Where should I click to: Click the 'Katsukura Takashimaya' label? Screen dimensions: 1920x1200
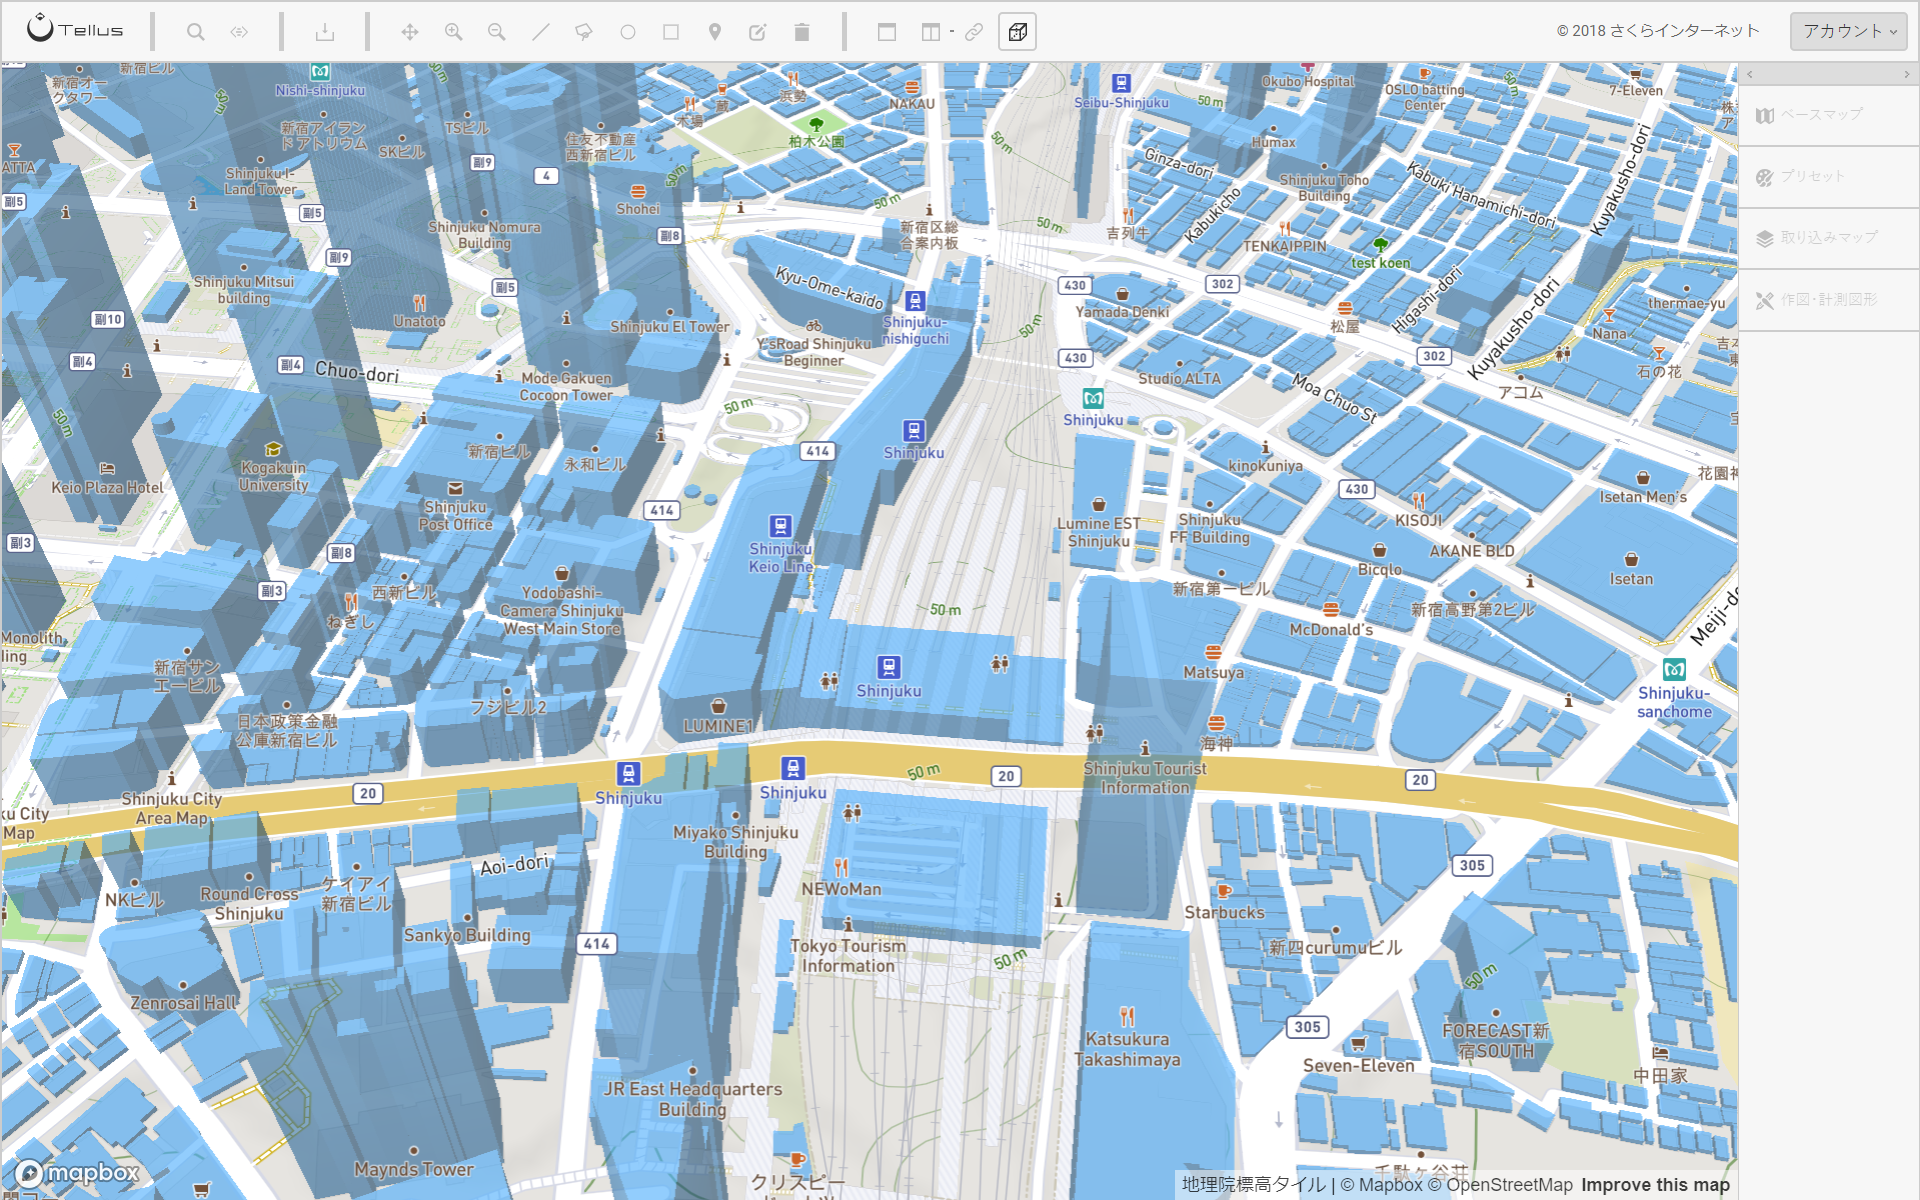pos(1127,1049)
